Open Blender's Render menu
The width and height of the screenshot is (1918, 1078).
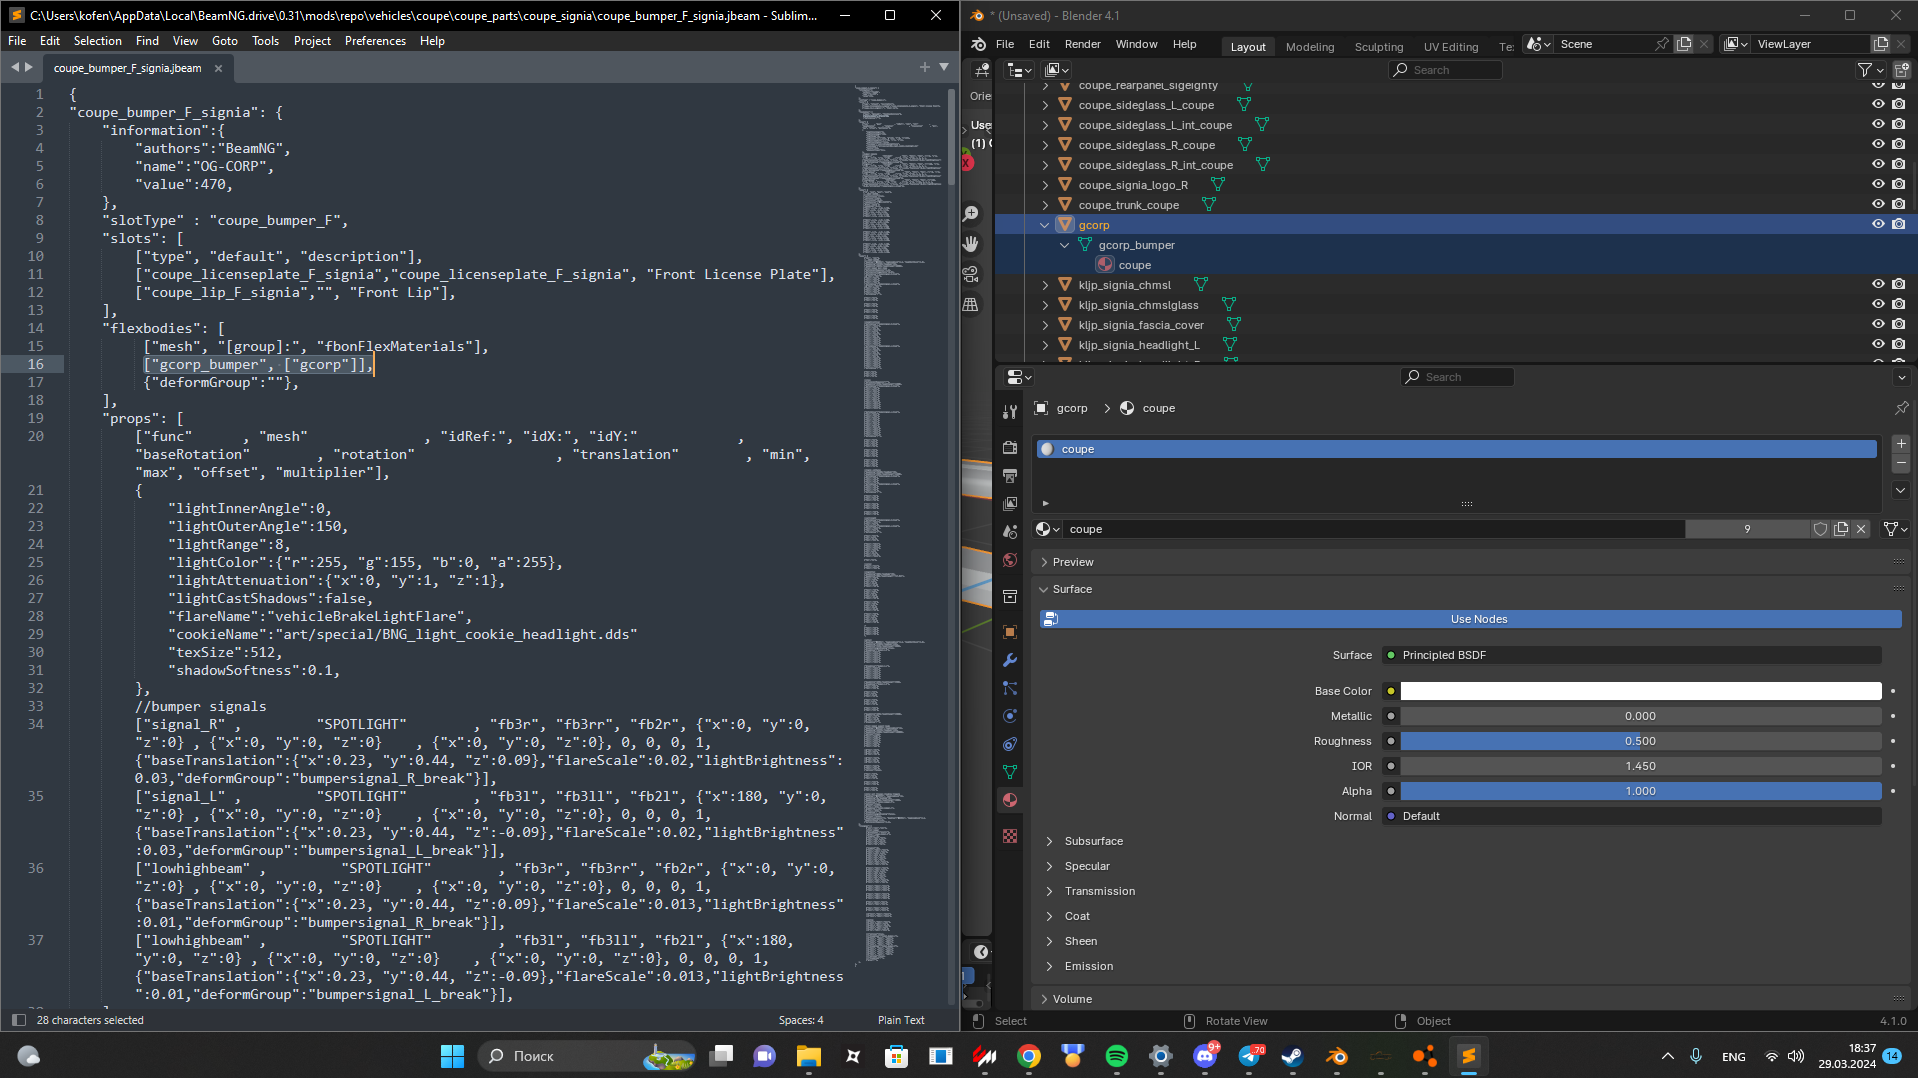click(1082, 44)
